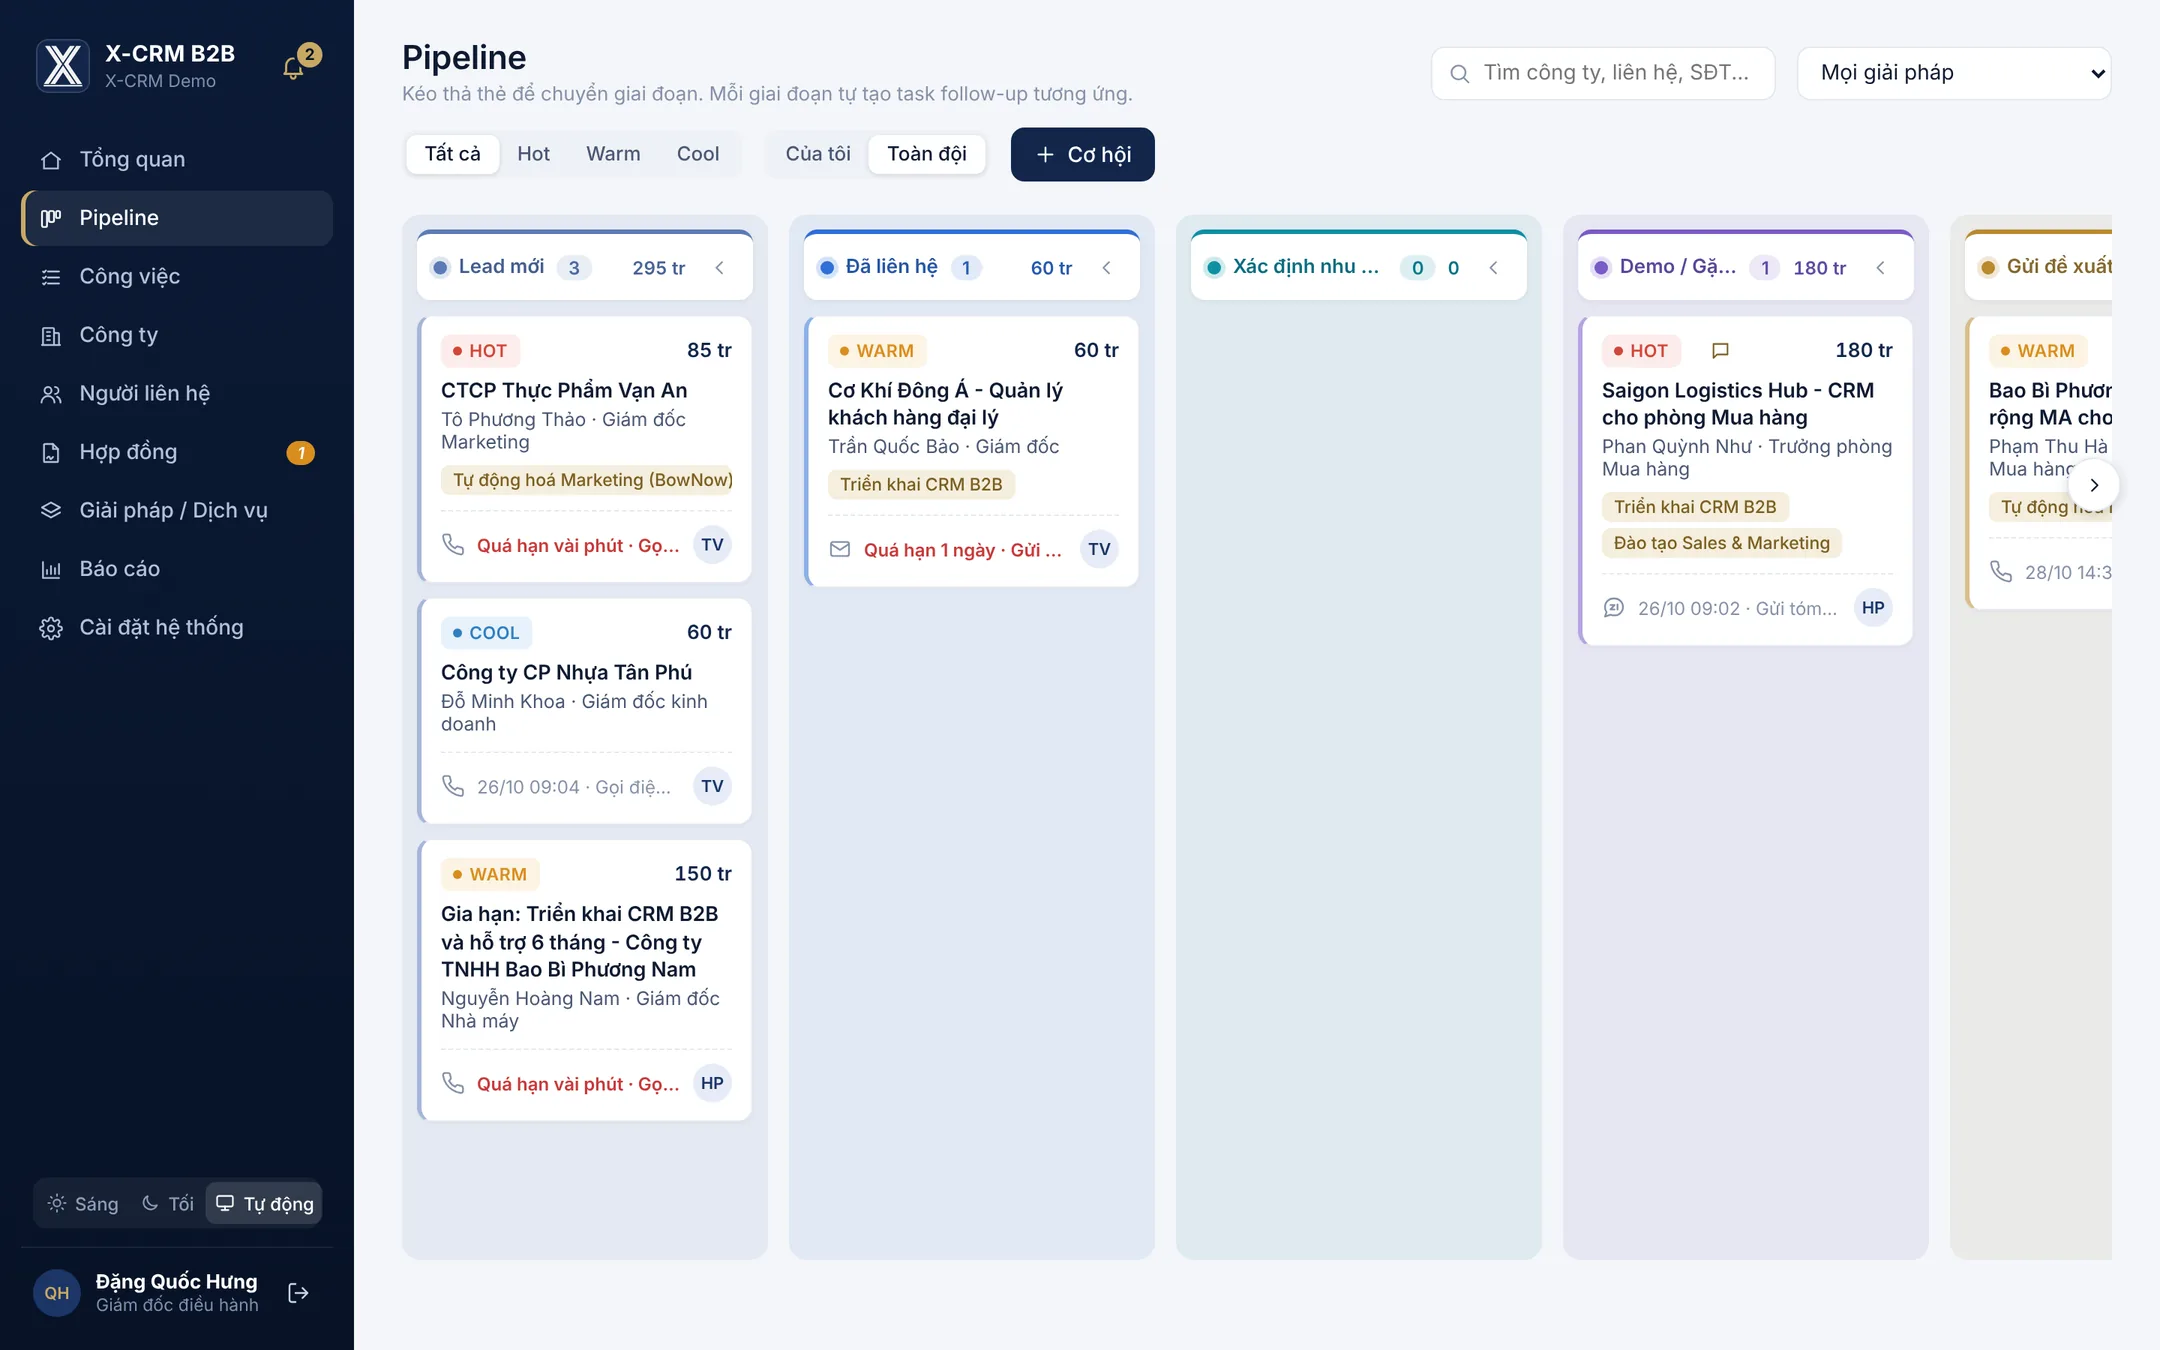Click the X-CRM B2B logo icon
2160x1350 pixels.
pyautogui.click(x=63, y=66)
